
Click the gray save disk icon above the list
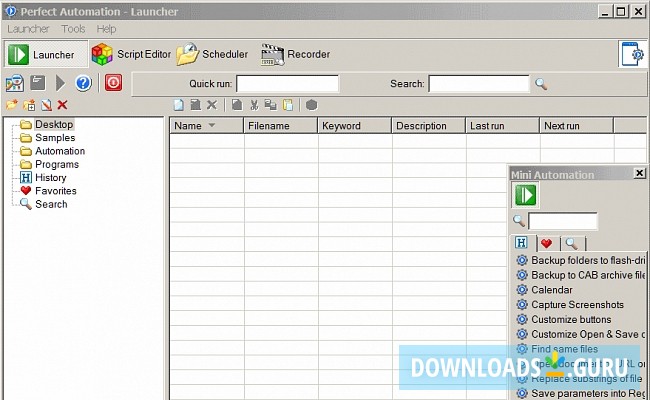coord(195,105)
